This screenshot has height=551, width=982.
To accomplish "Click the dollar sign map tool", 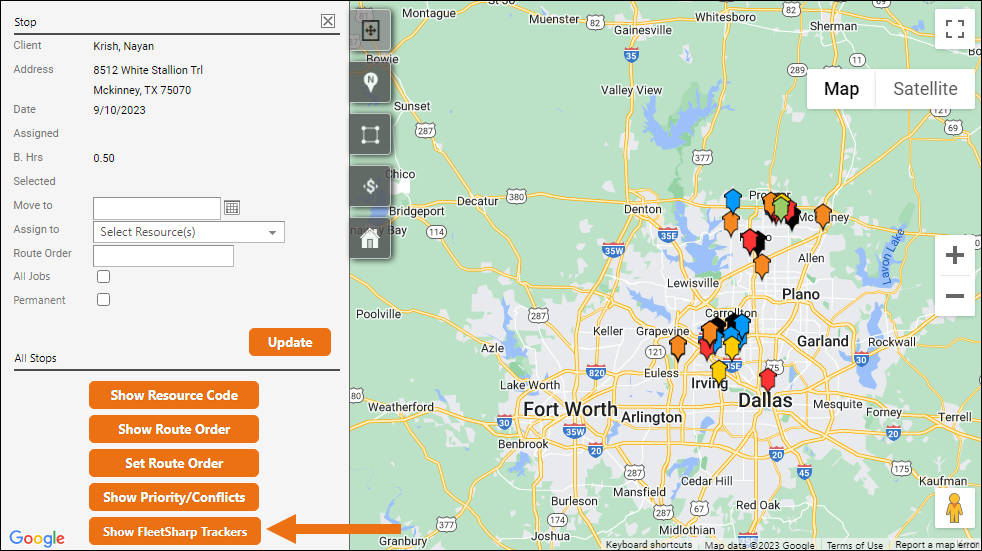I will 370,186.
